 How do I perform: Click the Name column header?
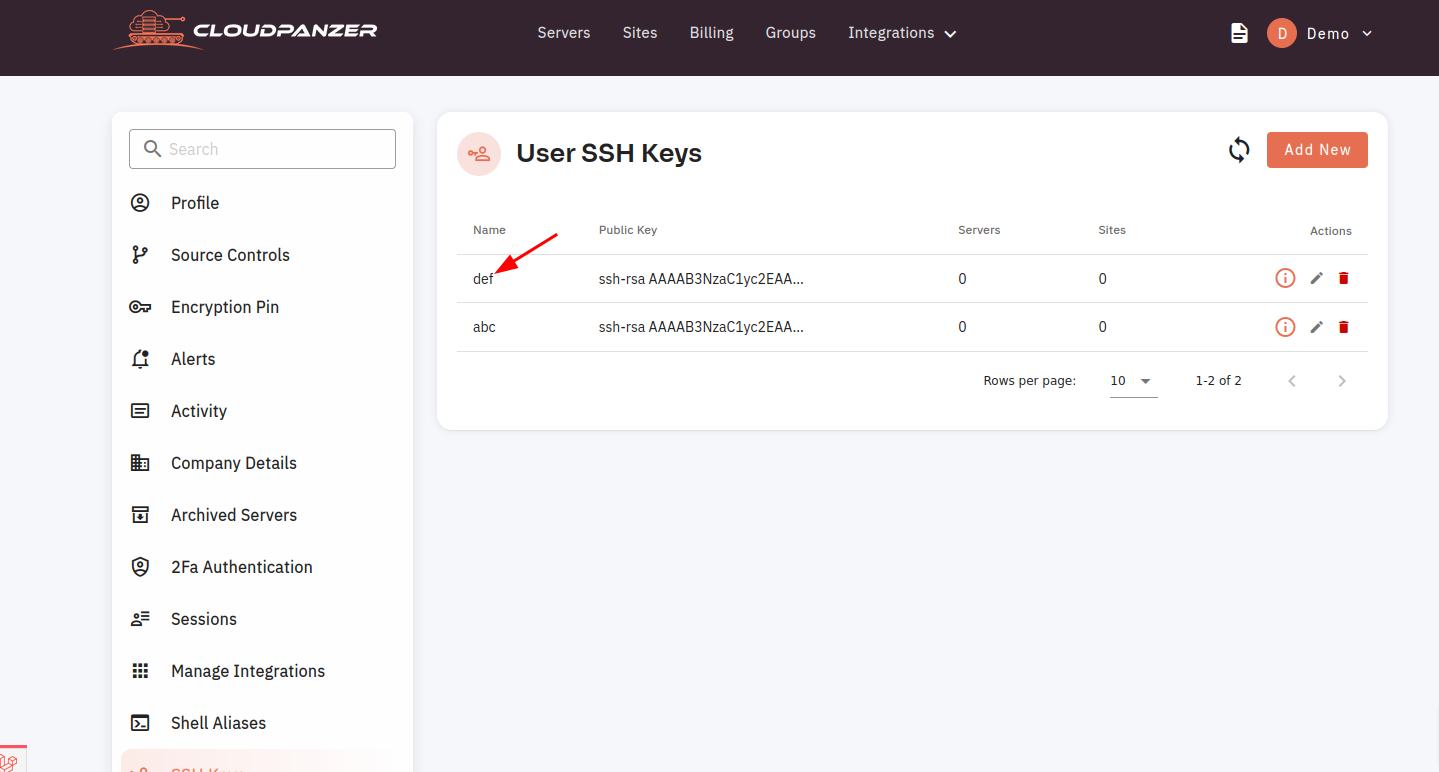(x=489, y=230)
